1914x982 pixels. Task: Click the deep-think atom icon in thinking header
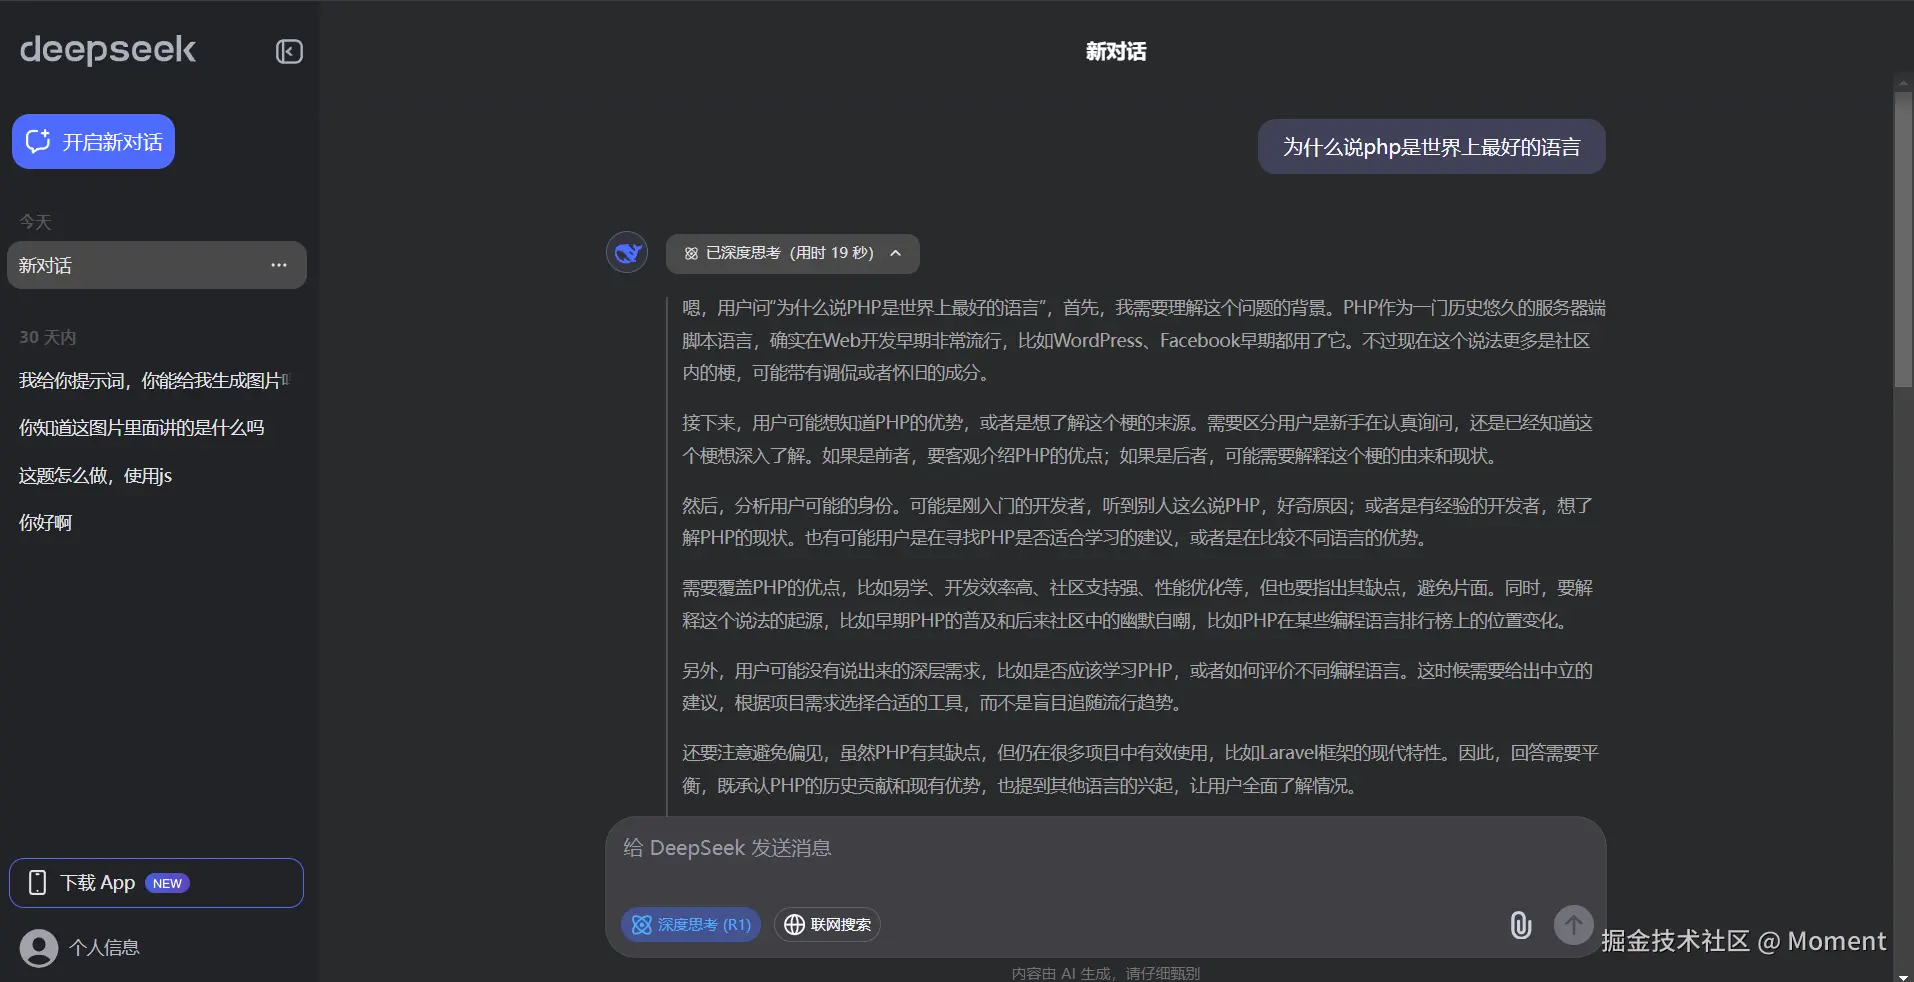point(691,254)
